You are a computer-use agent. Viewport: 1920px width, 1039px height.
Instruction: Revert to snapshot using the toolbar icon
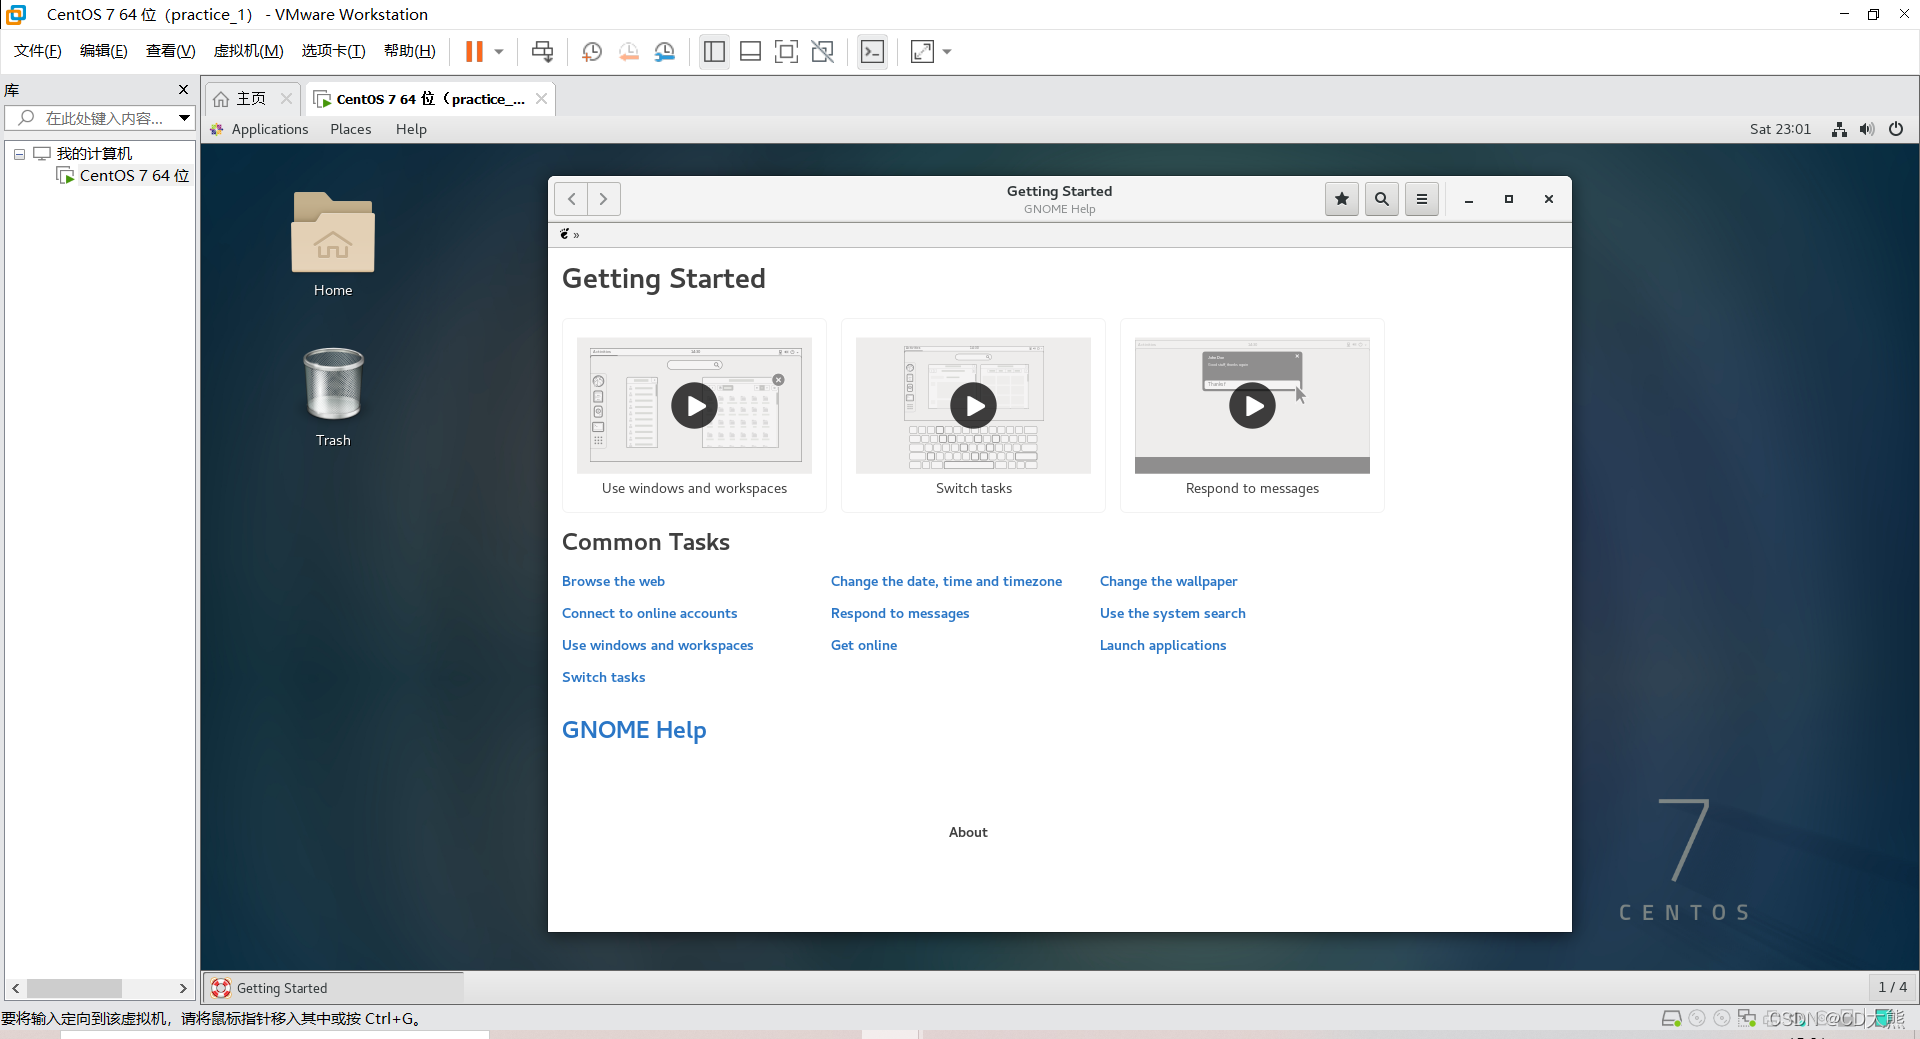(628, 52)
